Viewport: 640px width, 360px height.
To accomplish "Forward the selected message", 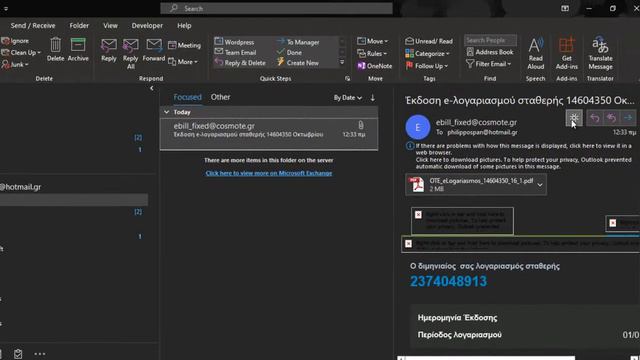I will pyautogui.click(x=154, y=50).
